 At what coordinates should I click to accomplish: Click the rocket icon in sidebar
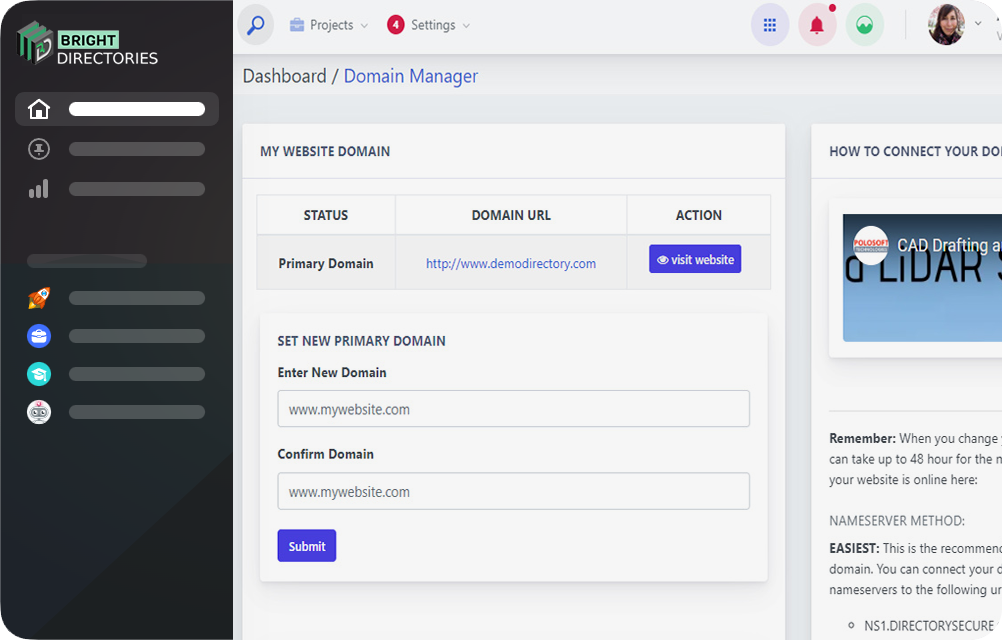(39, 298)
